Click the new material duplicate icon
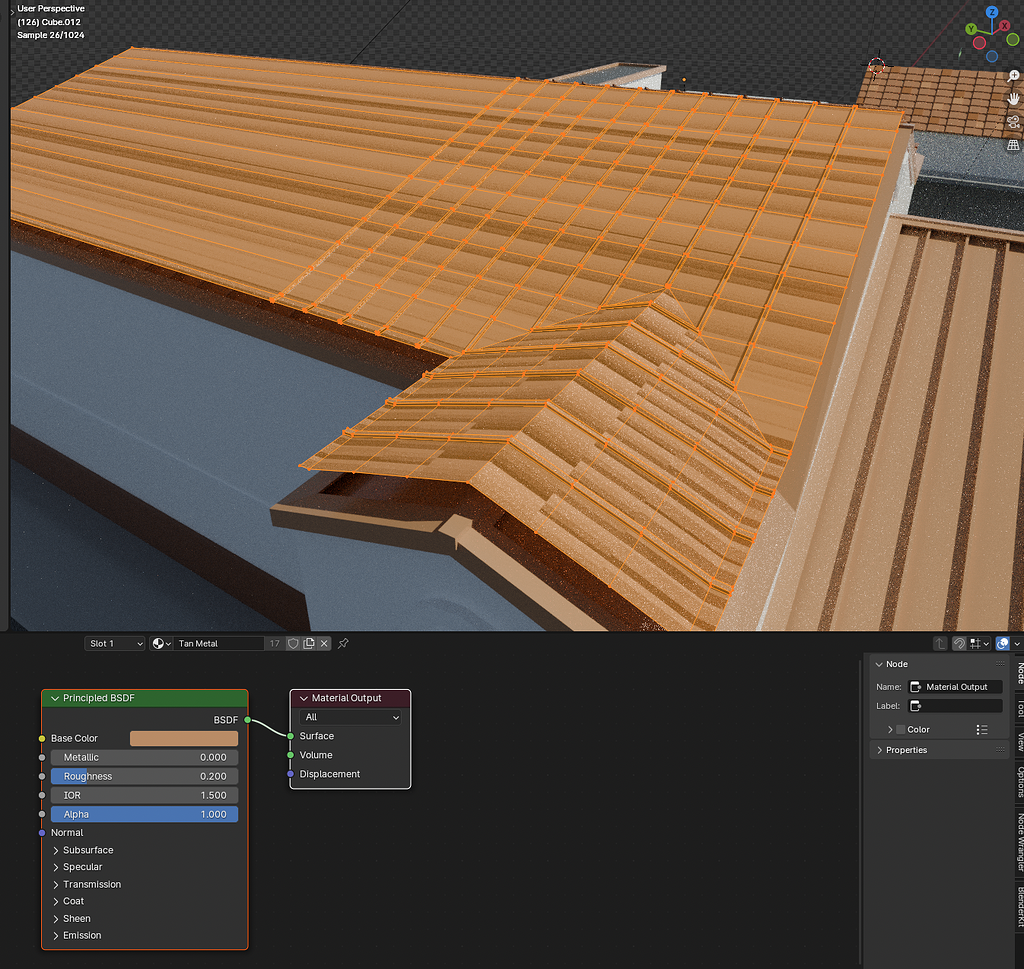This screenshot has width=1024, height=969. click(x=309, y=644)
